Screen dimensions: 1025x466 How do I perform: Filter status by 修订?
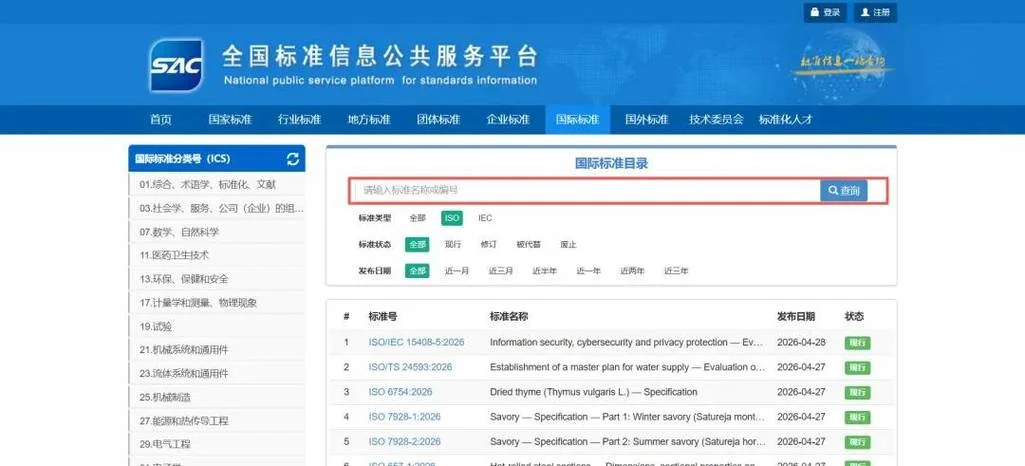(x=488, y=244)
